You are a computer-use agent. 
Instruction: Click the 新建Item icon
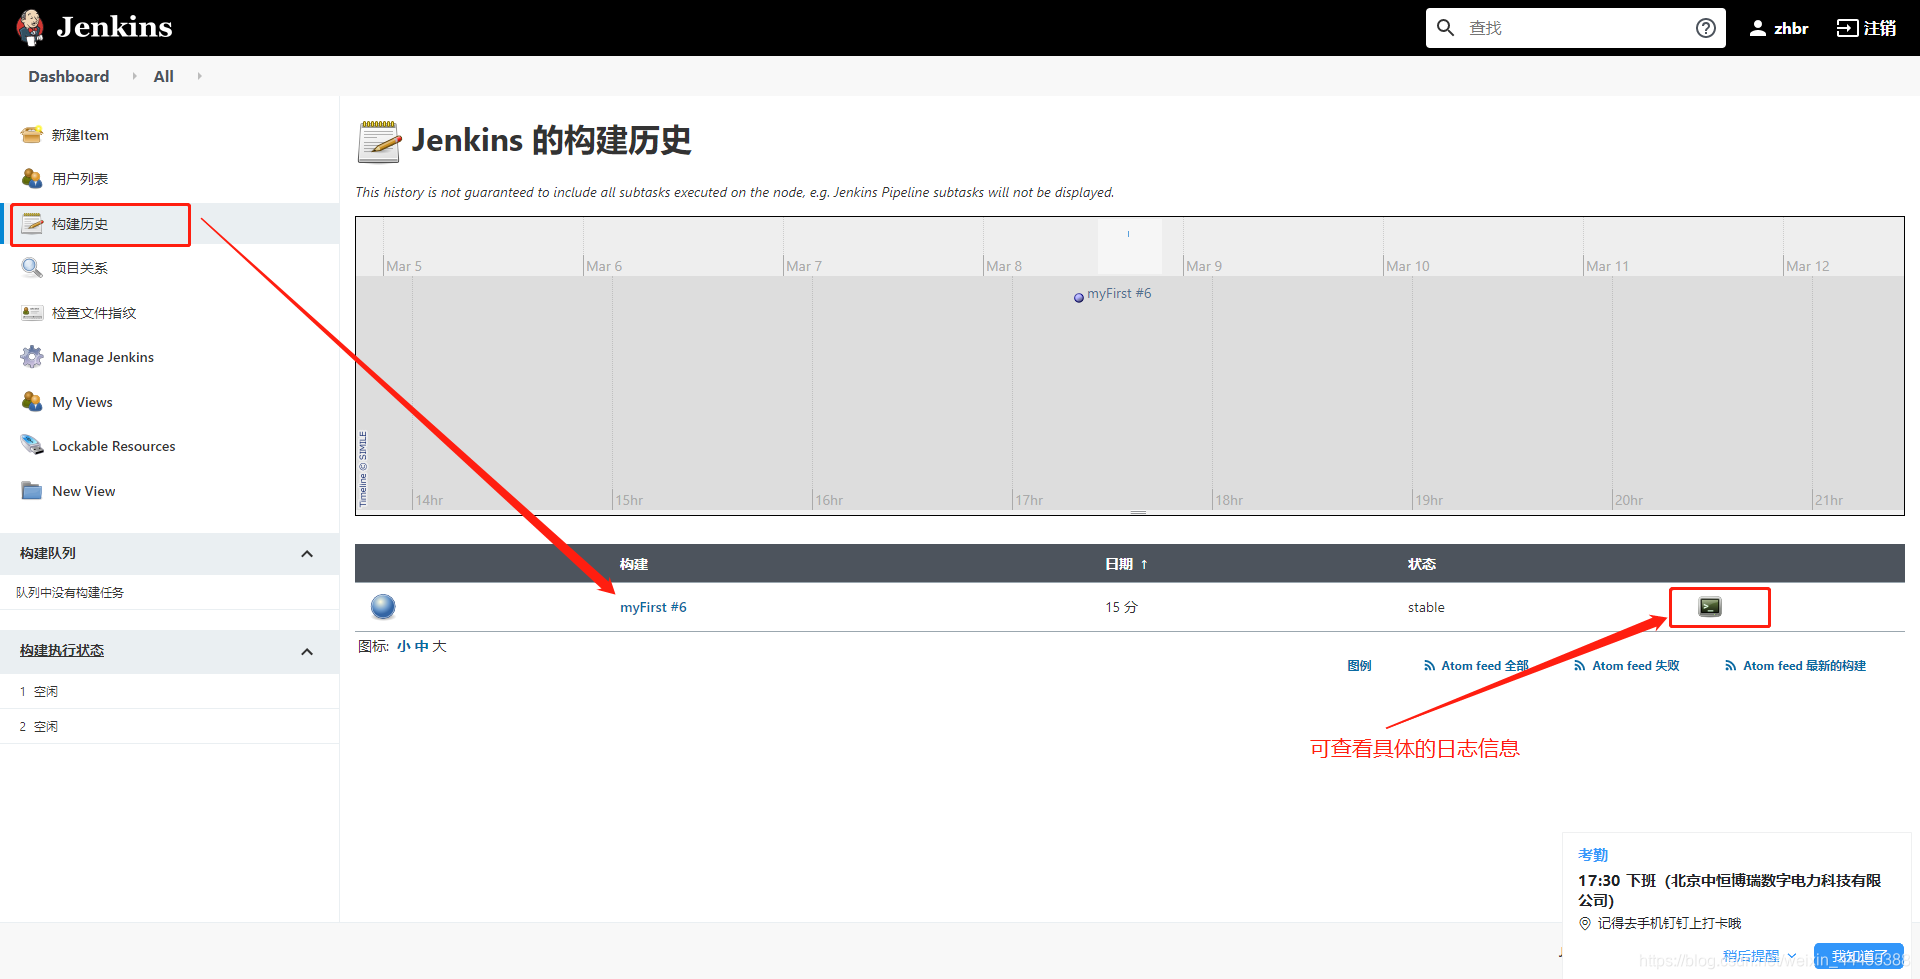point(32,135)
